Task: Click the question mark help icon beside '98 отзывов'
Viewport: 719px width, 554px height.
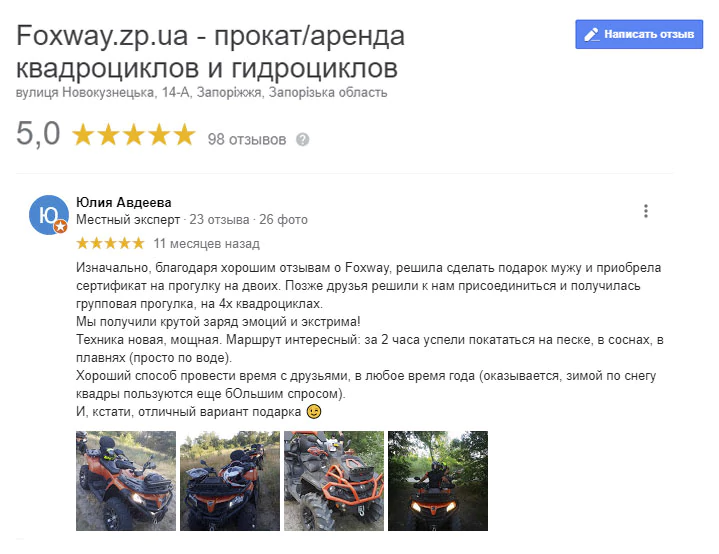Action: [x=302, y=139]
